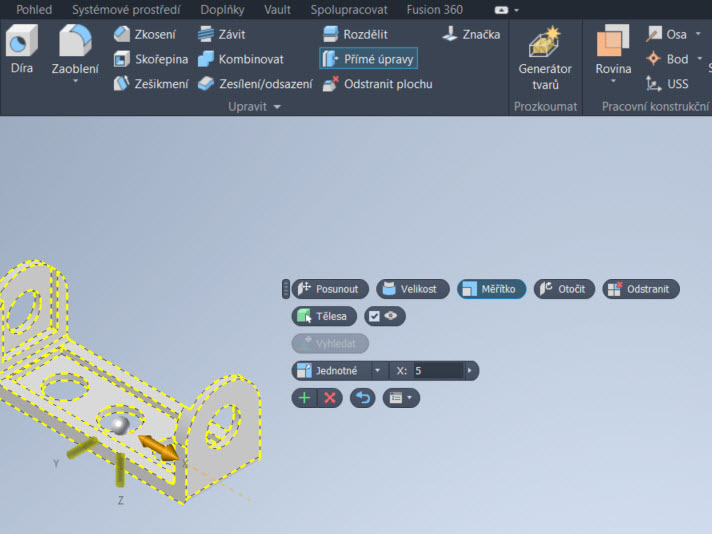The width and height of the screenshot is (712, 534).
Task: Select the Zaoblení fillet tool
Action: 75,49
